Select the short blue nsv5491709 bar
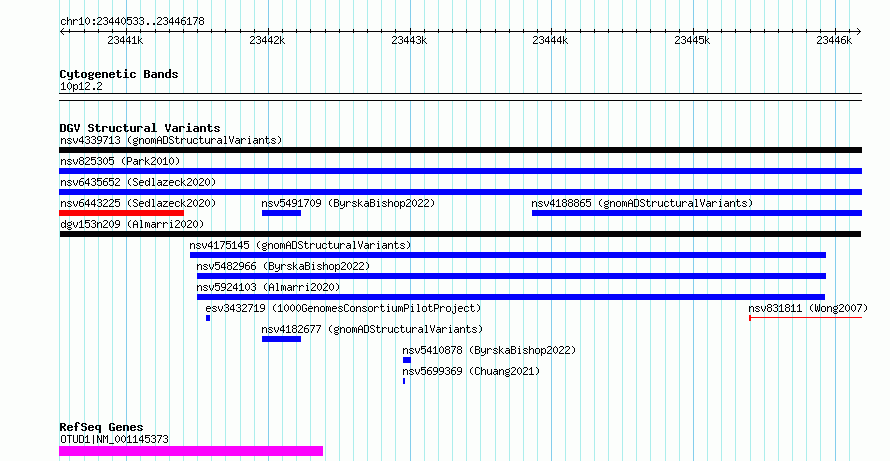This screenshot has width=890, height=461. coord(281,213)
